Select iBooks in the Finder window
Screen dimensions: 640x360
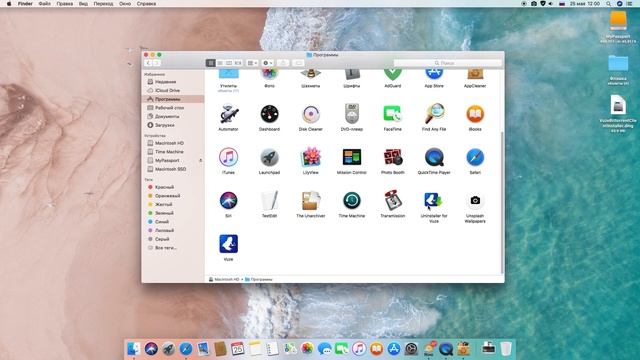click(475, 114)
